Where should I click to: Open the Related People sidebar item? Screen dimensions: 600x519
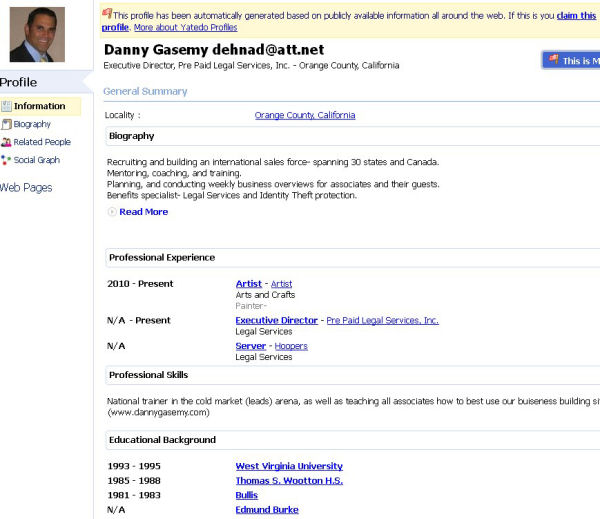(x=42, y=142)
